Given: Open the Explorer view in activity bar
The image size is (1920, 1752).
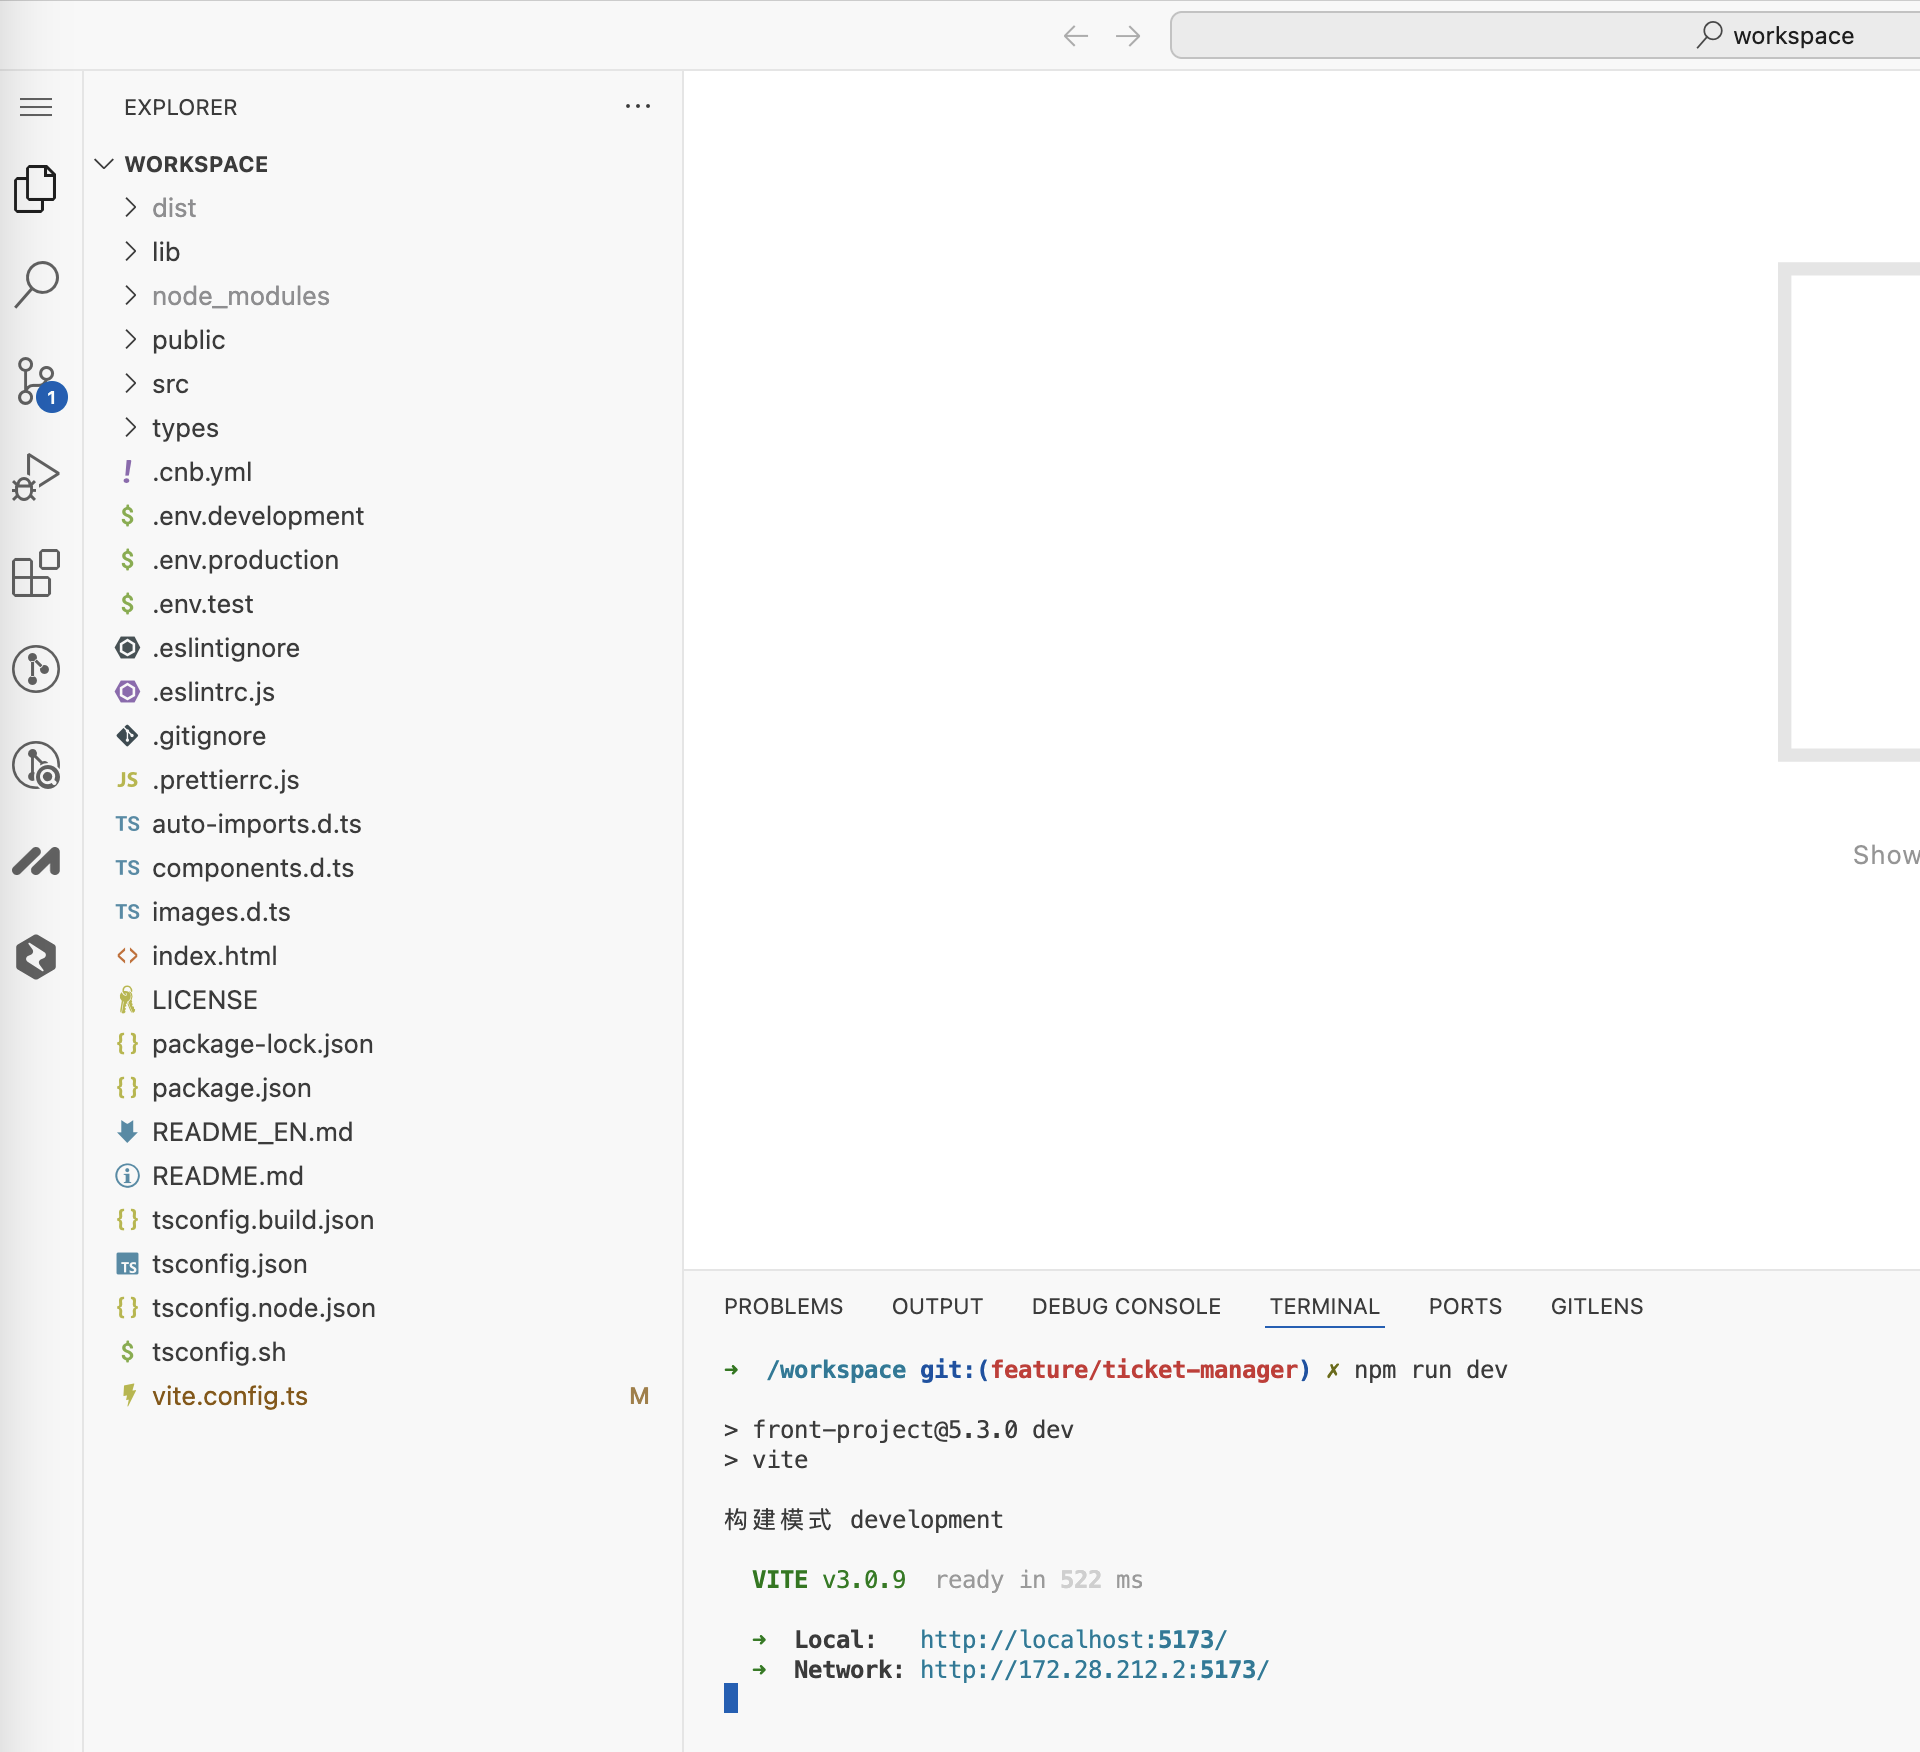Looking at the screenshot, I should (36, 189).
